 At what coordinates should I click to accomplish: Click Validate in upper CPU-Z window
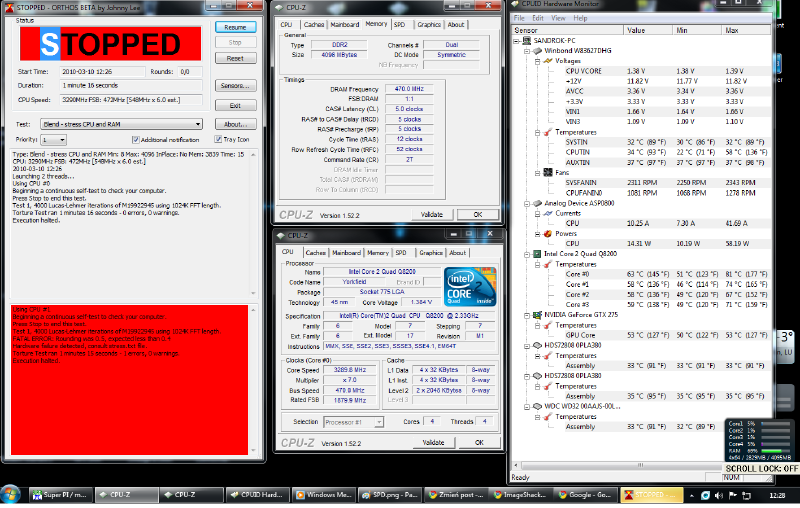point(432,215)
